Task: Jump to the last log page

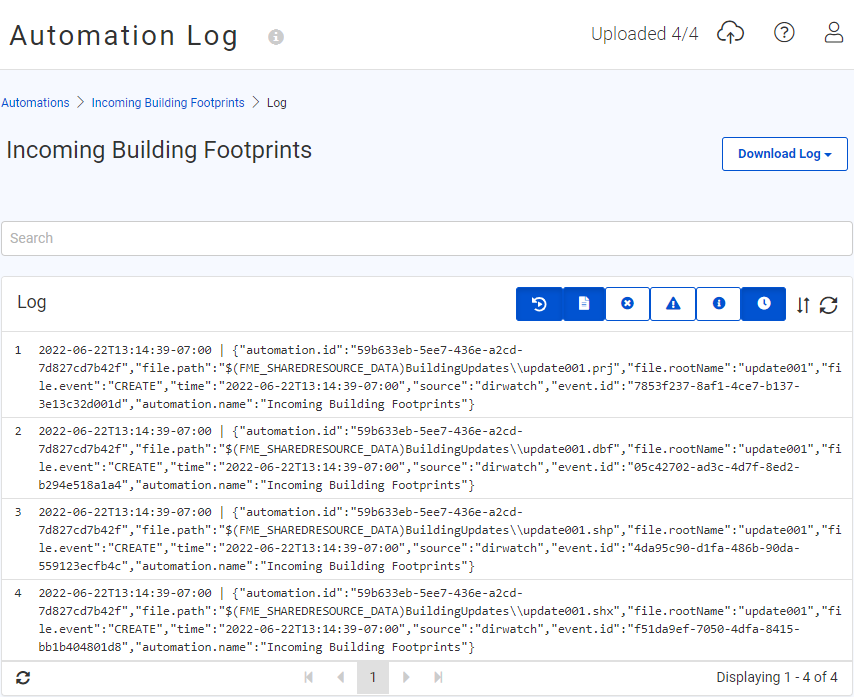Action: pos(438,677)
